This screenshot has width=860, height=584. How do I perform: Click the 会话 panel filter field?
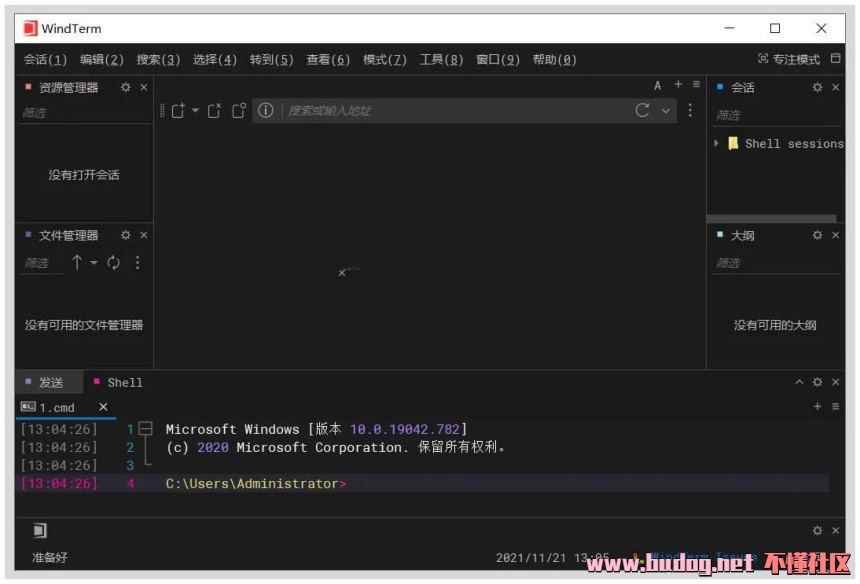click(776, 115)
